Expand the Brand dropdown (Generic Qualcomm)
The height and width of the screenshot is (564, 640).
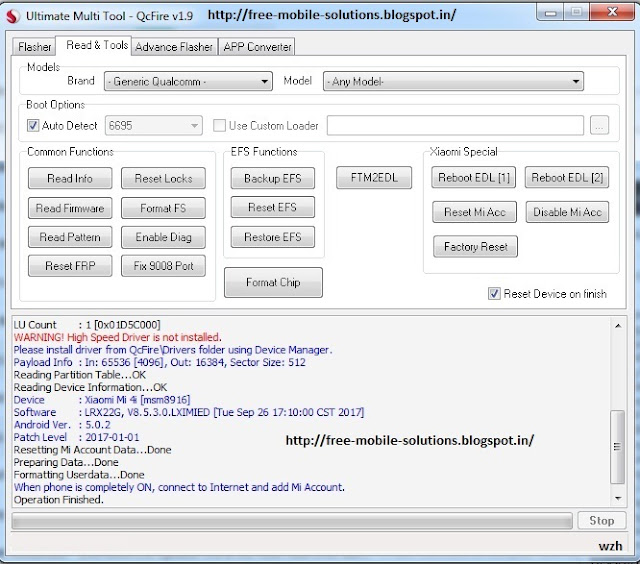tap(188, 81)
